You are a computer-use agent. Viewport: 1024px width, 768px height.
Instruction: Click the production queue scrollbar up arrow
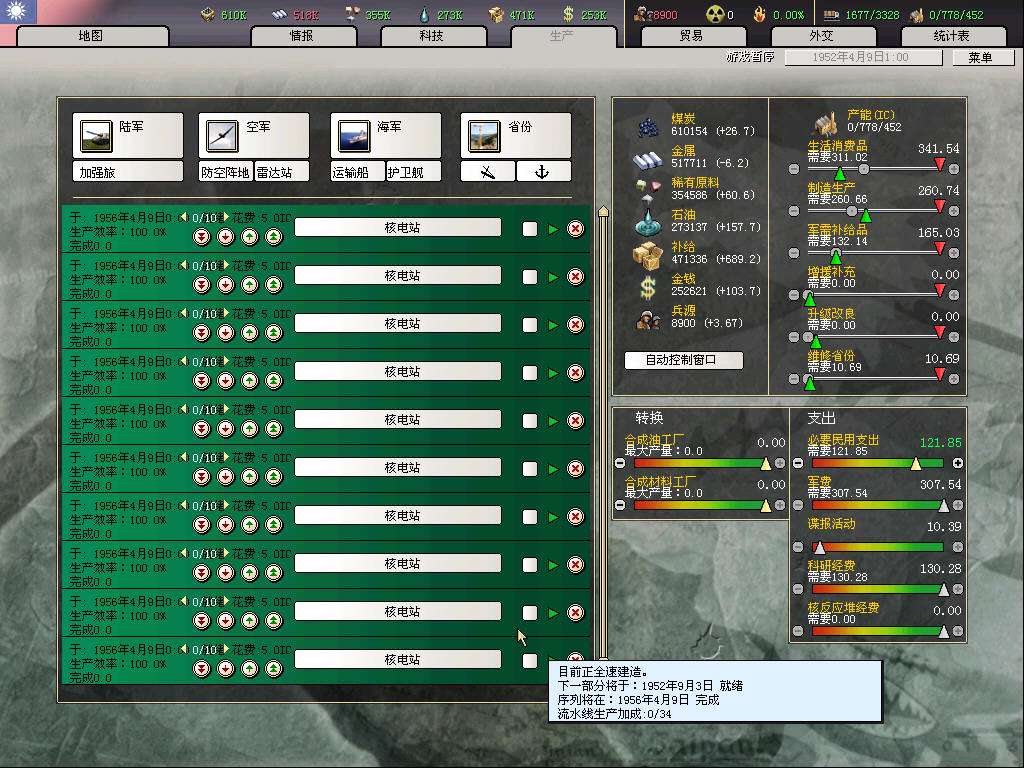pyautogui.click(x=603, y=211)
